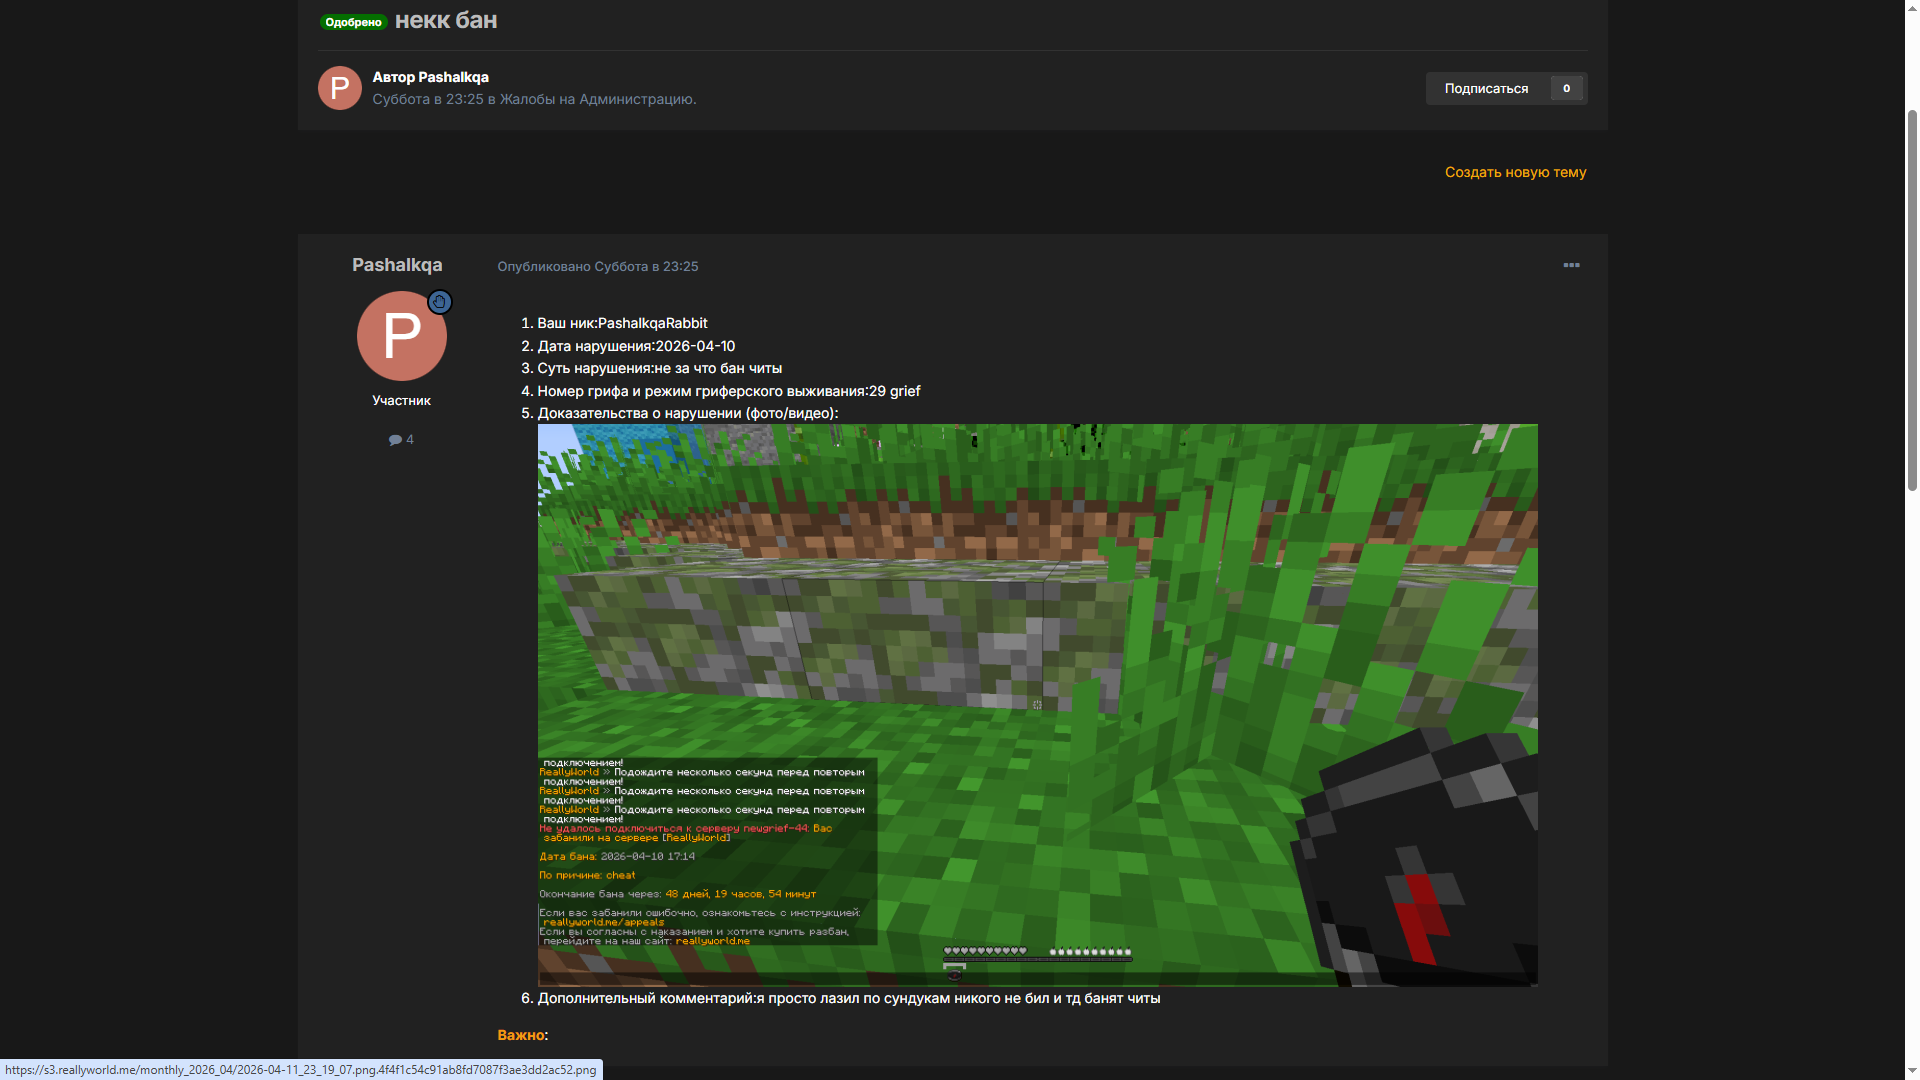The image size is (1920, 1080).
Task: Click the Участник group label
Action: click(401, 400)
